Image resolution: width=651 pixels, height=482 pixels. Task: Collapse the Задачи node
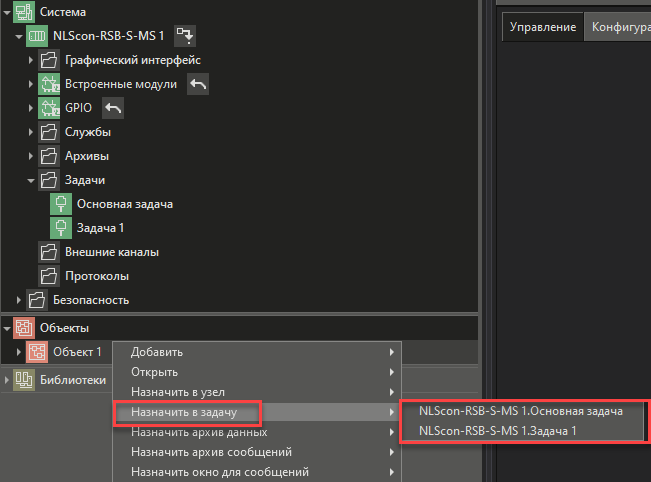31,181
